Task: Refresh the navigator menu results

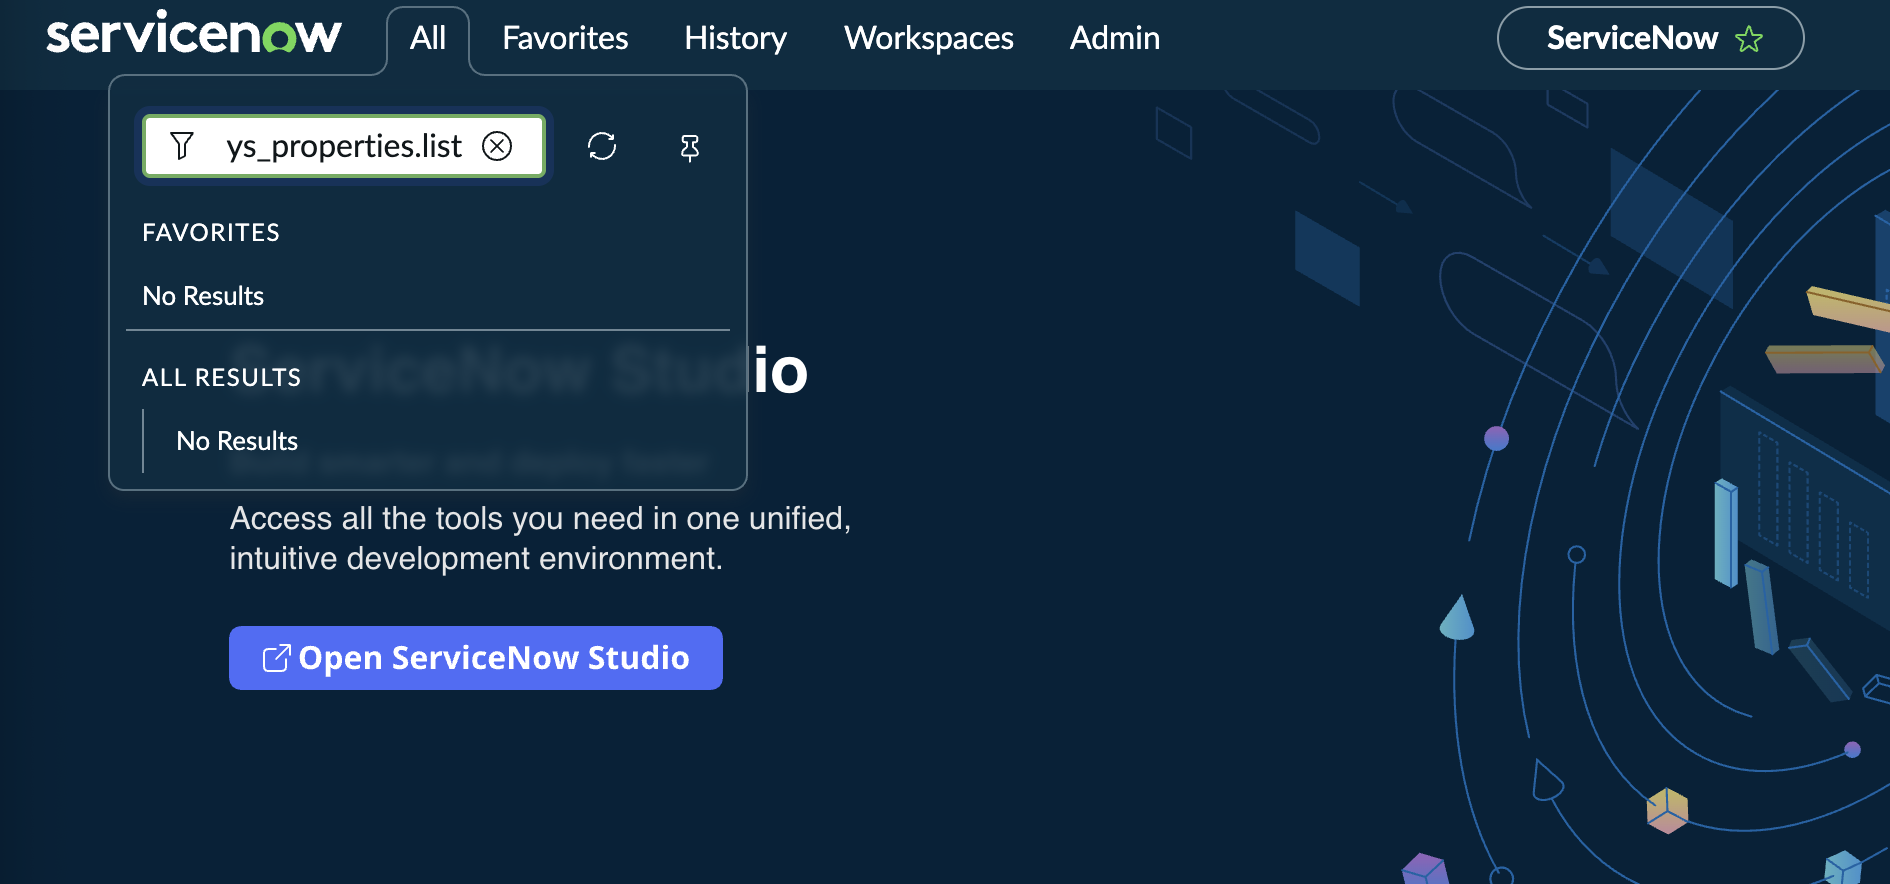Action: pyautogui.click(x=602, y=146)
